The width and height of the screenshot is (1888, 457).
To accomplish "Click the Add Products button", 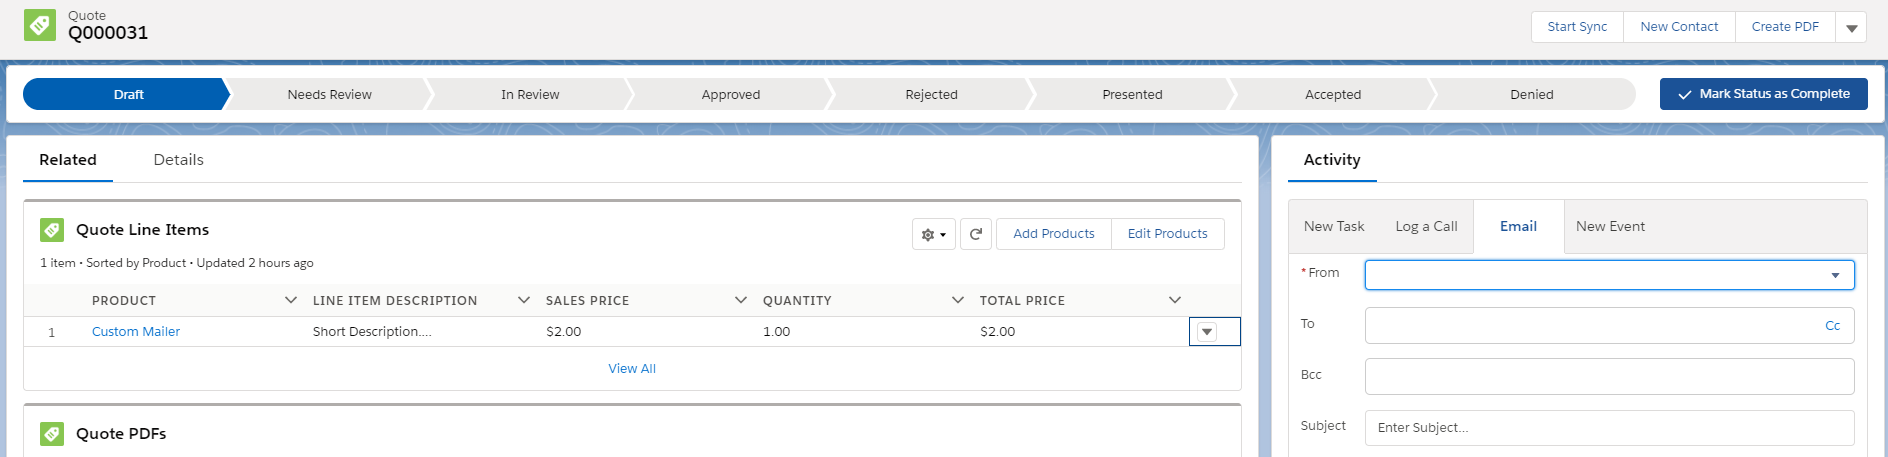I will pyautogui.click(x=1053, y=234).
